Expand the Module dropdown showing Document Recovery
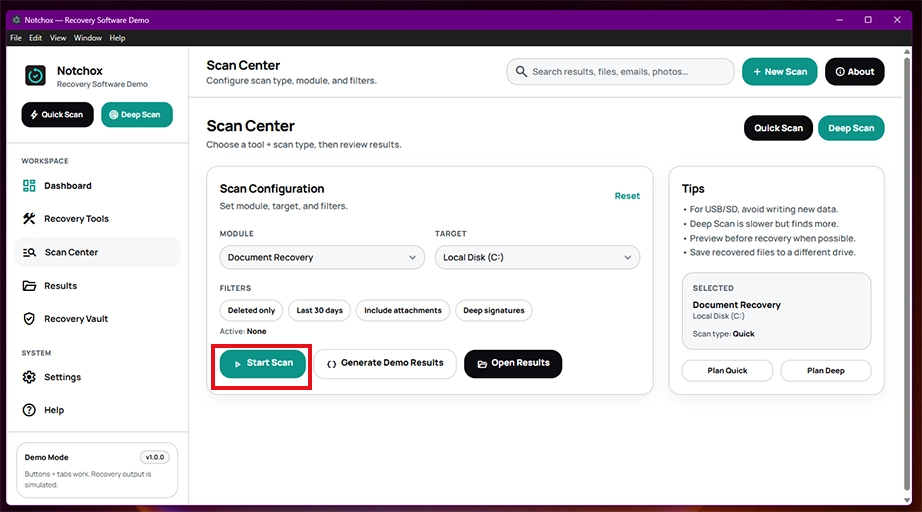The width and height of the screenshot is (922, 512). point(322,257)
